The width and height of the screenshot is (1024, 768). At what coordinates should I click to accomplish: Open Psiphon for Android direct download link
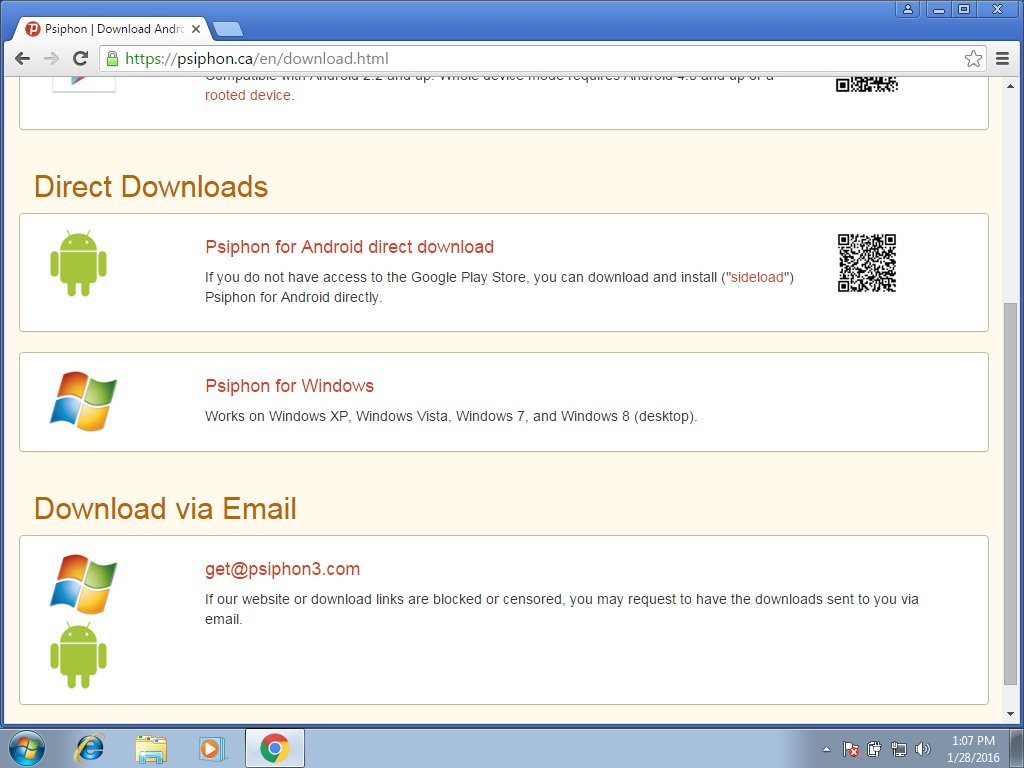pyautogui.click(x=349, y=247)
